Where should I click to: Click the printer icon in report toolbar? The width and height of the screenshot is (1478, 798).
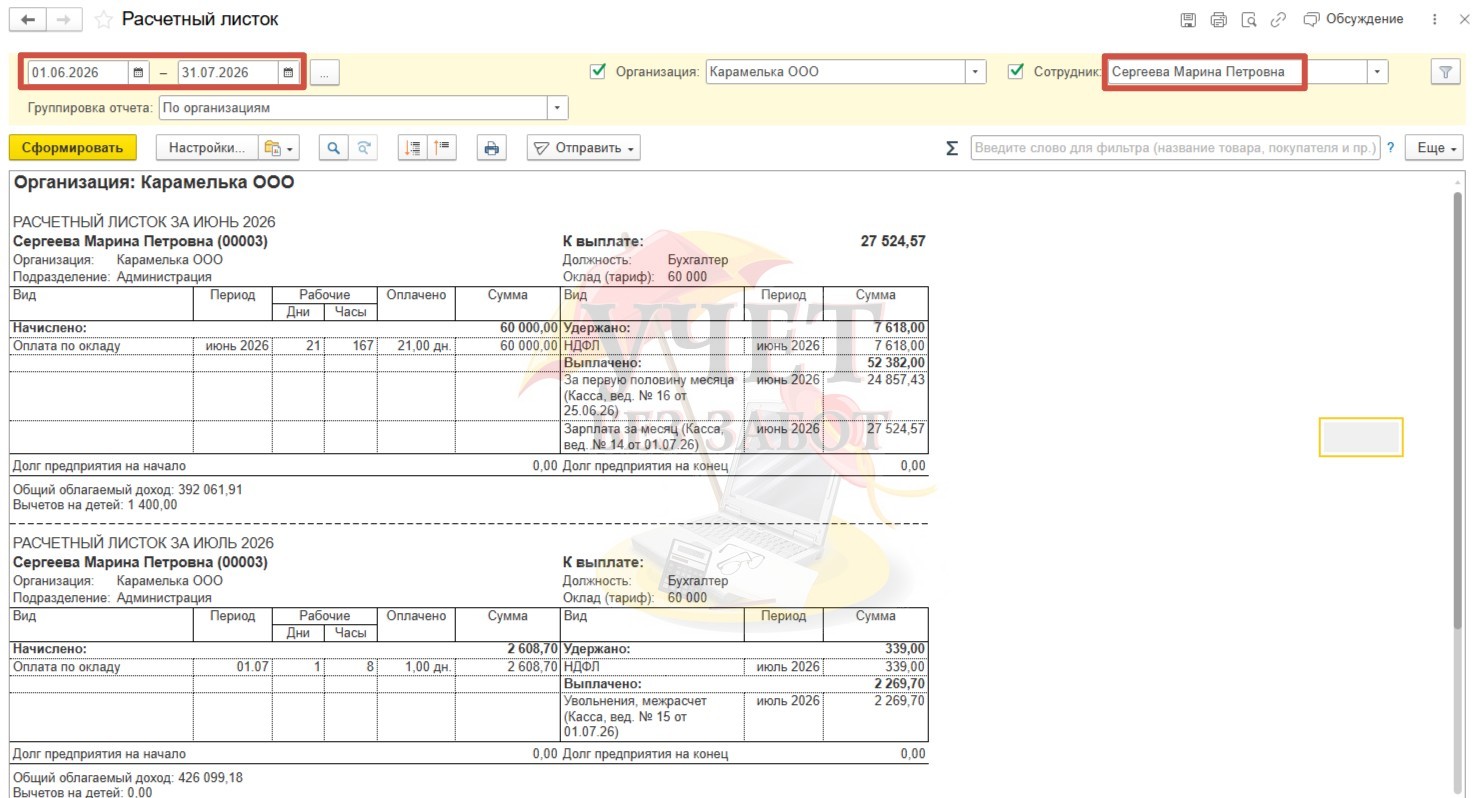(491, 148)
